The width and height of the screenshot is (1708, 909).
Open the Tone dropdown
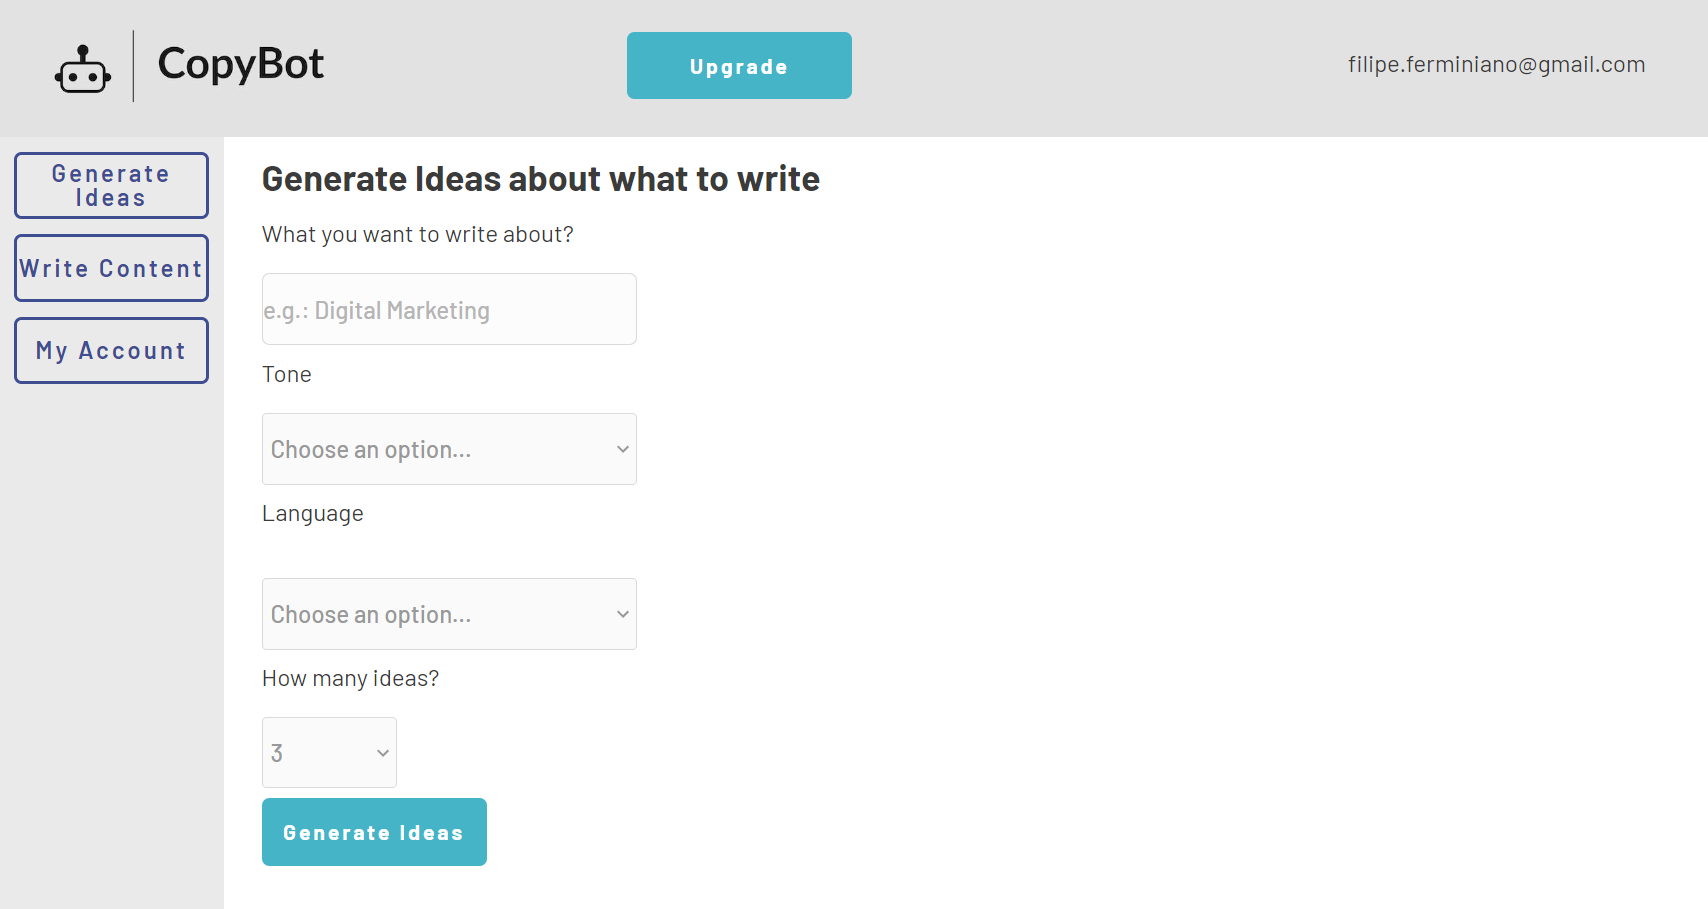pyautogui.click(x=449, y=449)
